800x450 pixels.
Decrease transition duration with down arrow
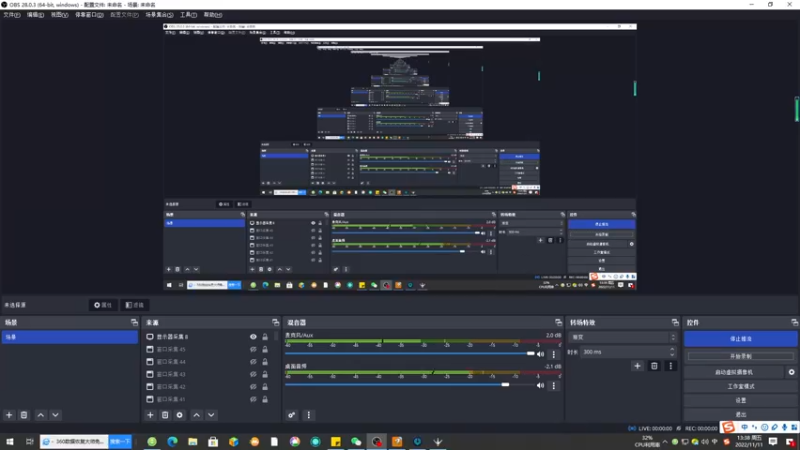click(x=672, y=355)
